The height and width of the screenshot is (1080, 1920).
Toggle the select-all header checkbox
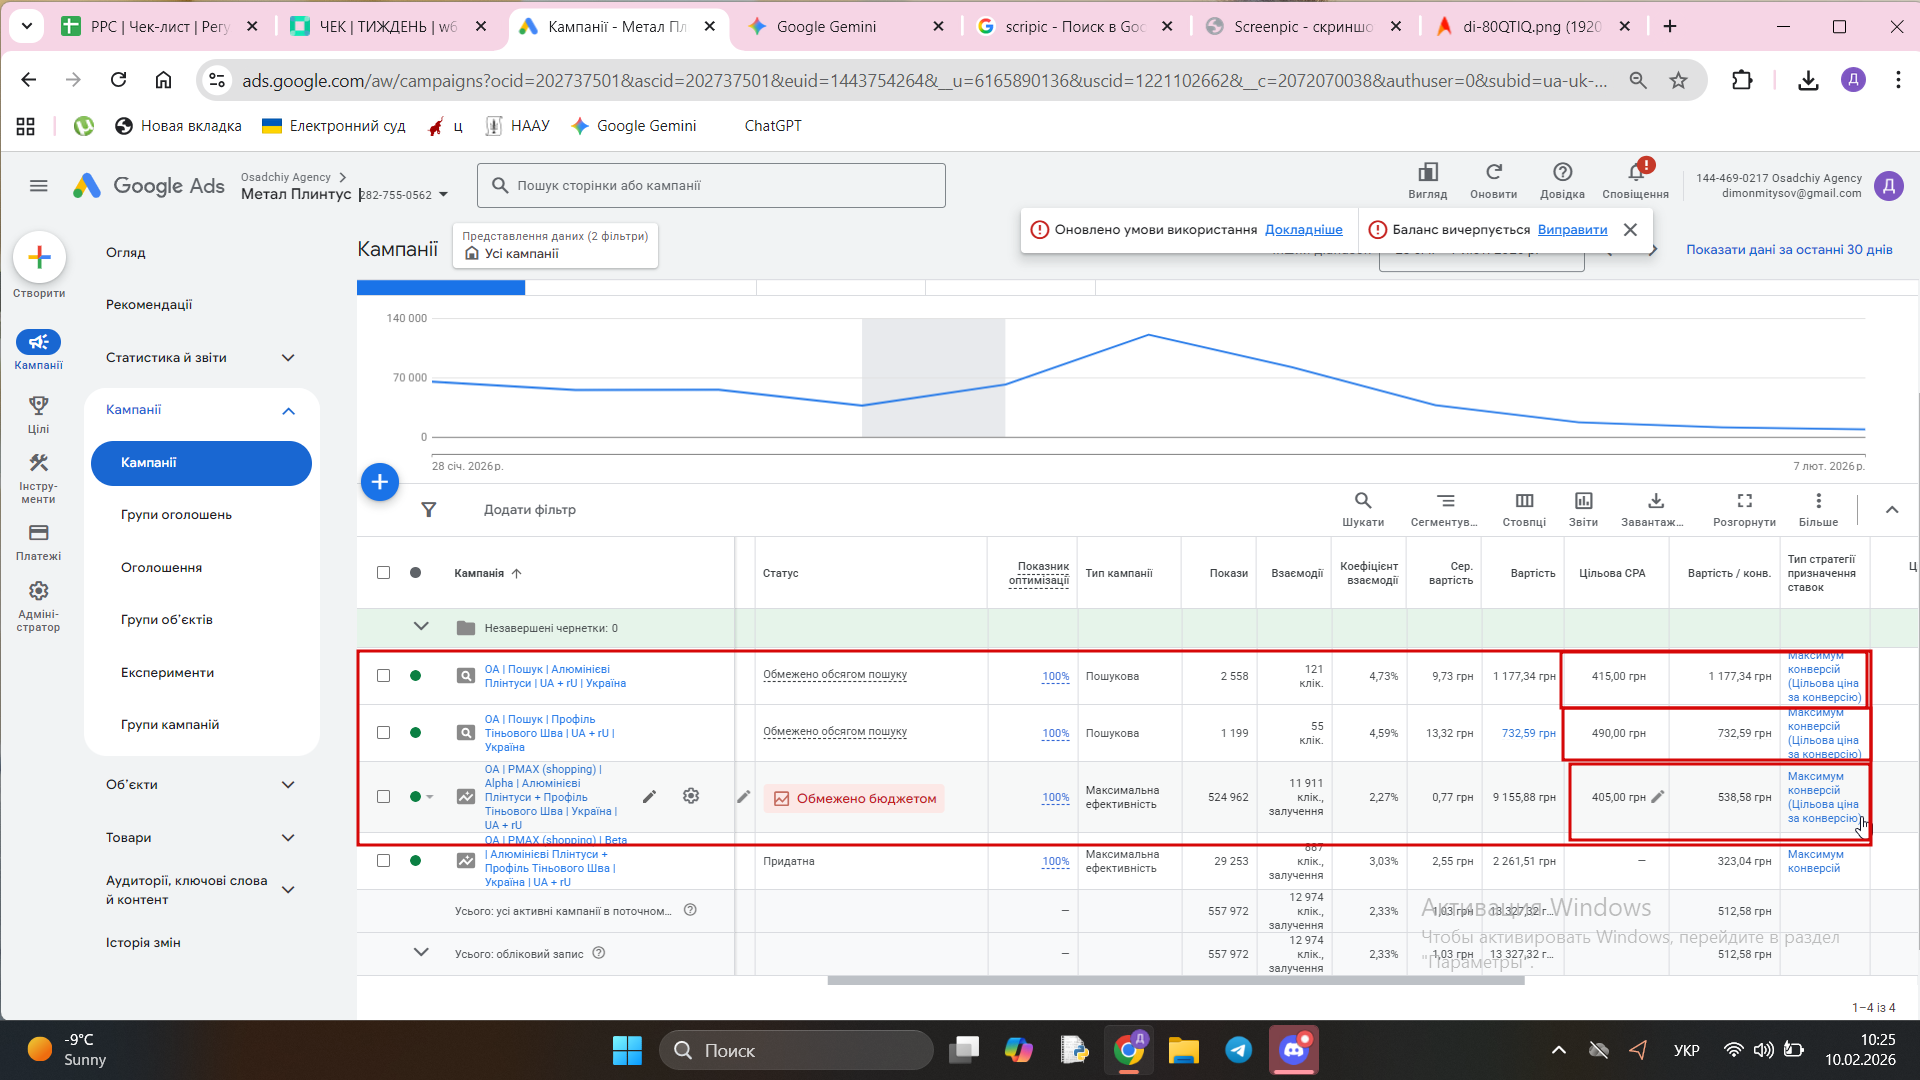point(383,573)
